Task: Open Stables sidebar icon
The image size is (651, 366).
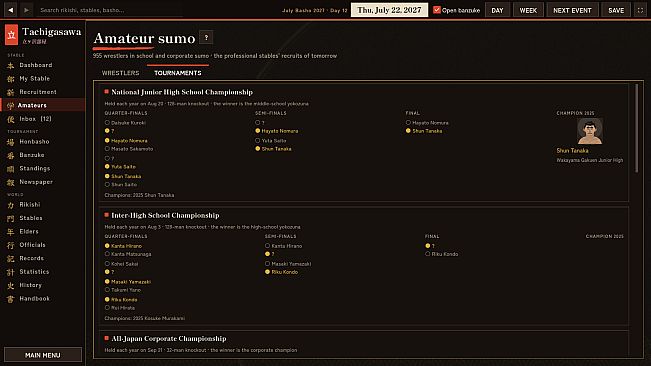Action: [x=10, y=218]
